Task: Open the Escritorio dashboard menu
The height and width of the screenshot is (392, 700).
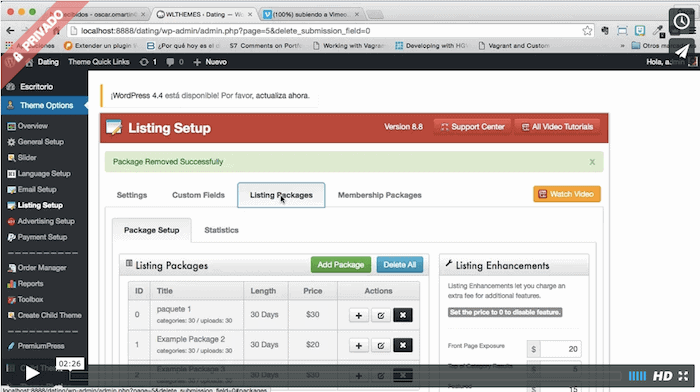Action: [x=36, y=87]
